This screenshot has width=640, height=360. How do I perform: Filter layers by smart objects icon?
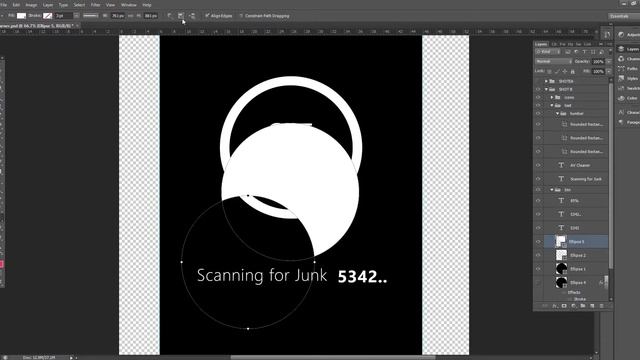tap(601, 52)
